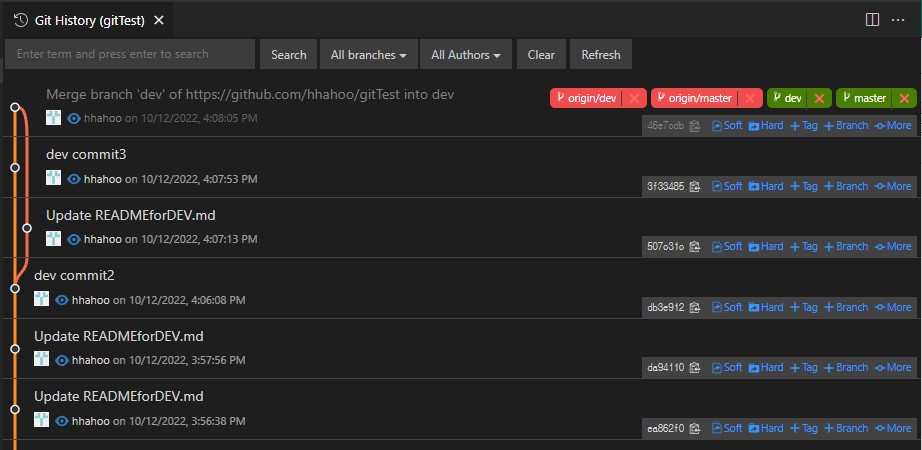Click graph node of merge commit
922x450 pixels.
click(15, 107)
